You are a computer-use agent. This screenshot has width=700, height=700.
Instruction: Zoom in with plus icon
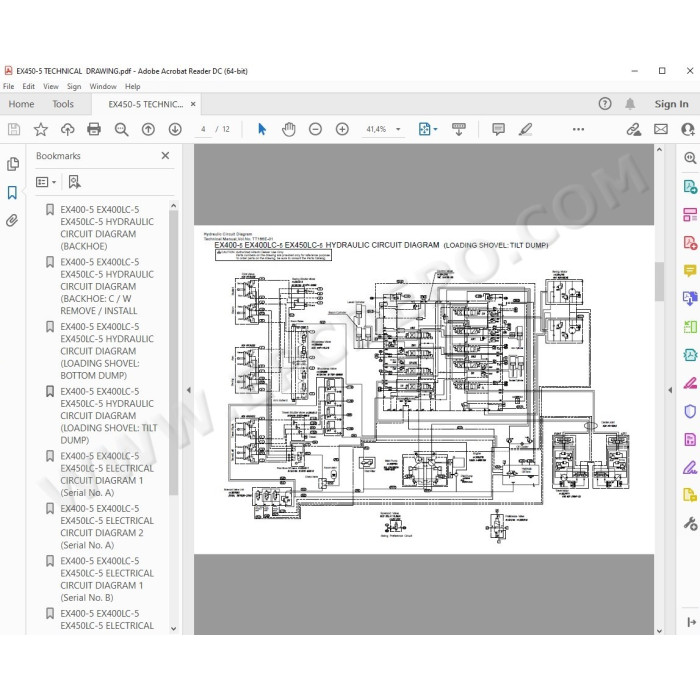pyautogui.click(x=342, y=129)
